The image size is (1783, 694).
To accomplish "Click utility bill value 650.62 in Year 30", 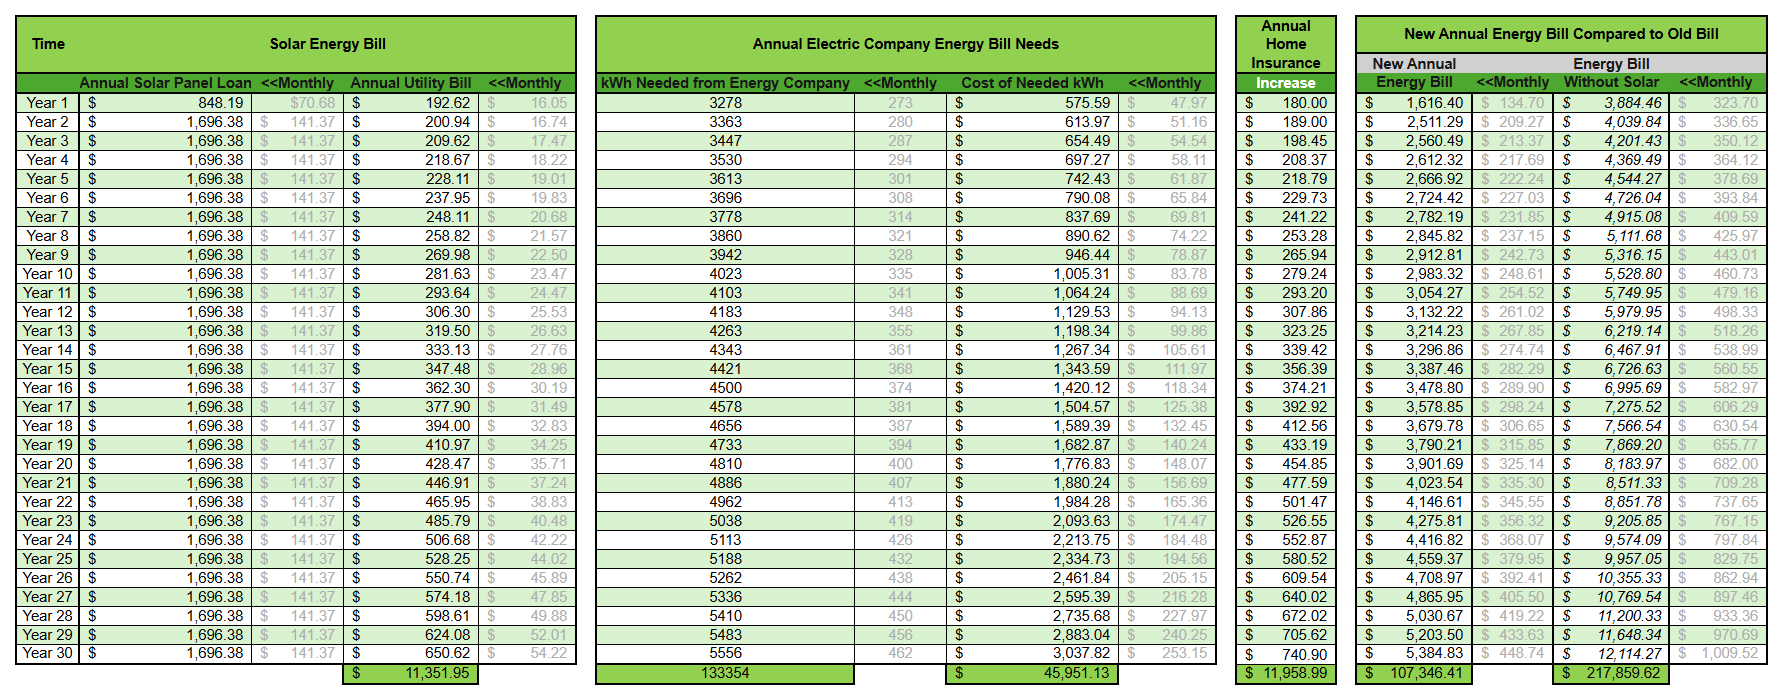I will click(410, 653).
